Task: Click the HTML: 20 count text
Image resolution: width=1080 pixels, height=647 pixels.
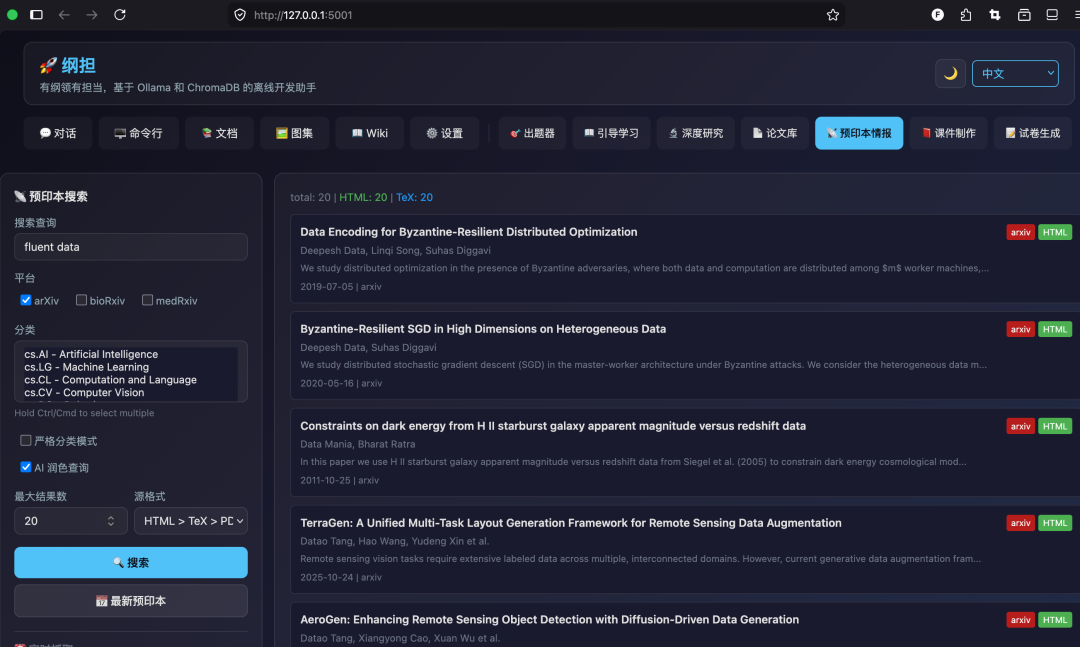Action: [363, 197]
